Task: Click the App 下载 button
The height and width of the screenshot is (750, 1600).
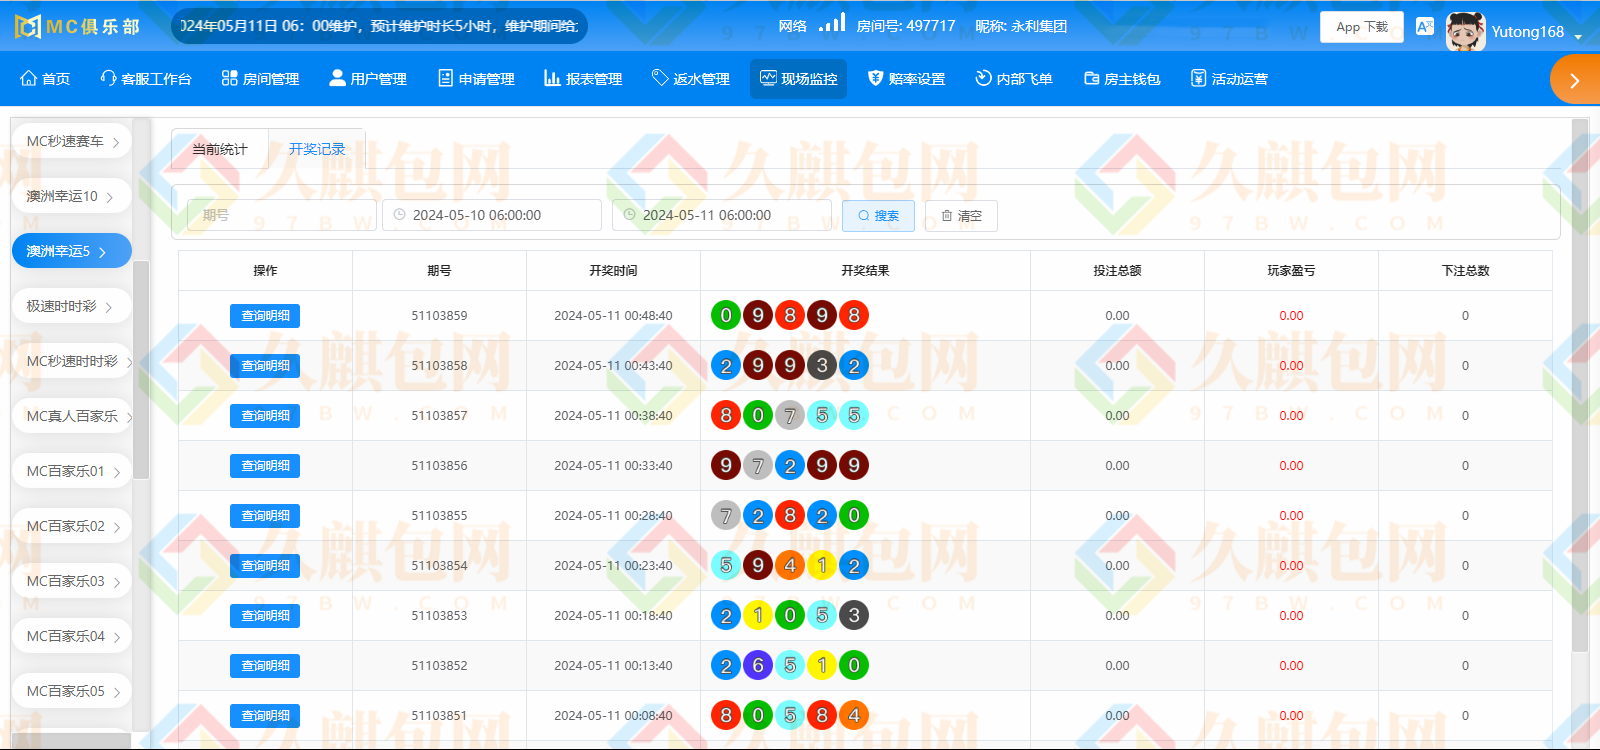Action: click(1362, 27)
